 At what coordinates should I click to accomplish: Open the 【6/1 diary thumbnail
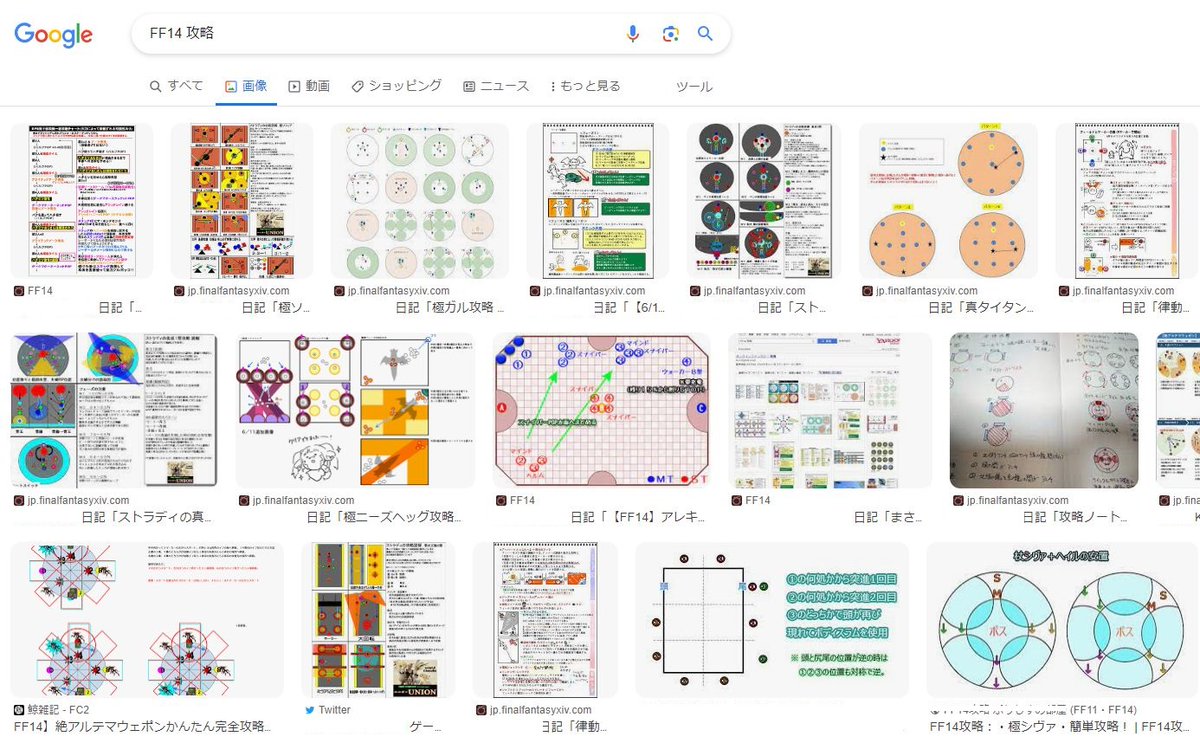click(598, 201)
